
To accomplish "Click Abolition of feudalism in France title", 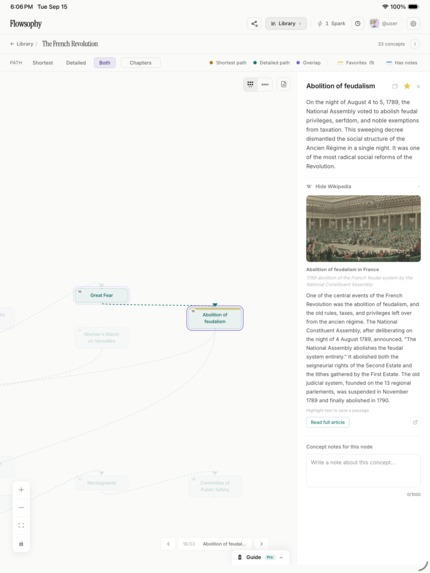I will (342, 269).
